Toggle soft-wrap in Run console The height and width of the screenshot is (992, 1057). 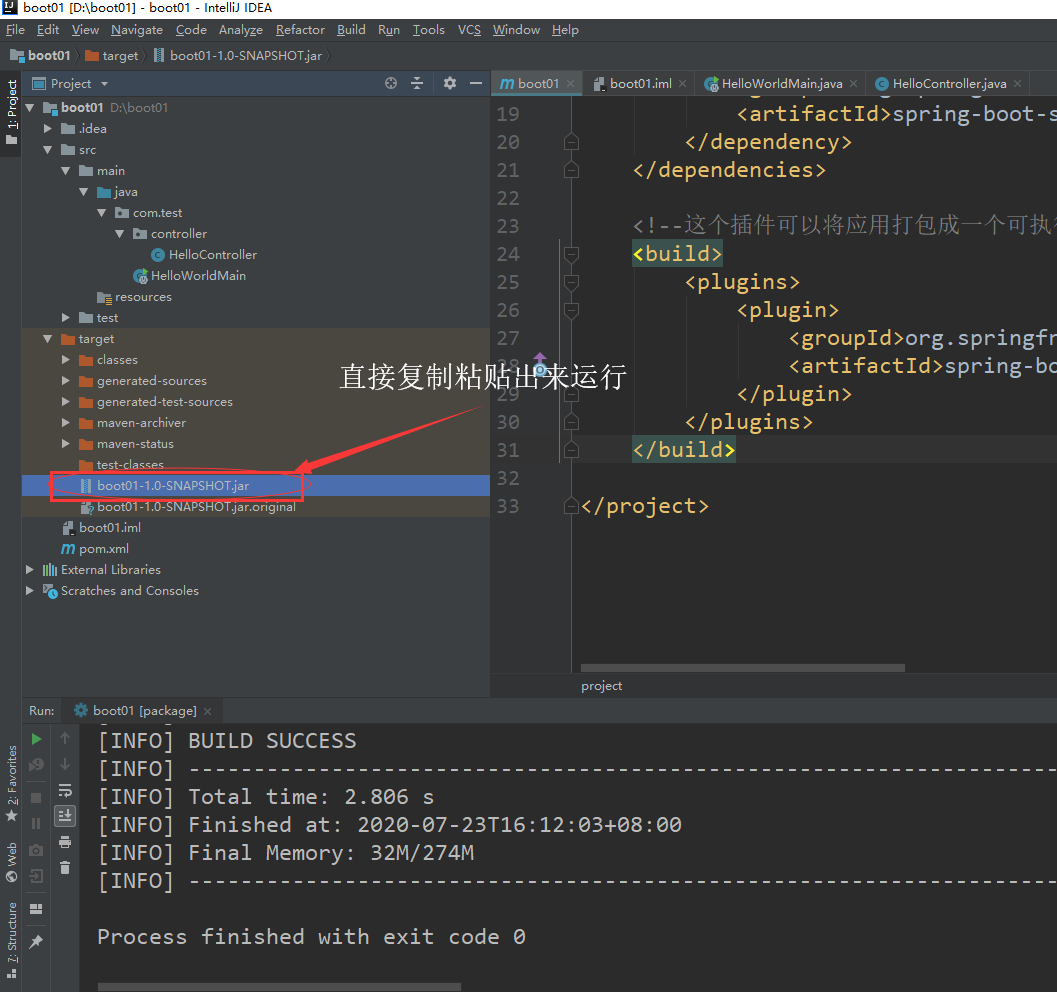point(65,790)
